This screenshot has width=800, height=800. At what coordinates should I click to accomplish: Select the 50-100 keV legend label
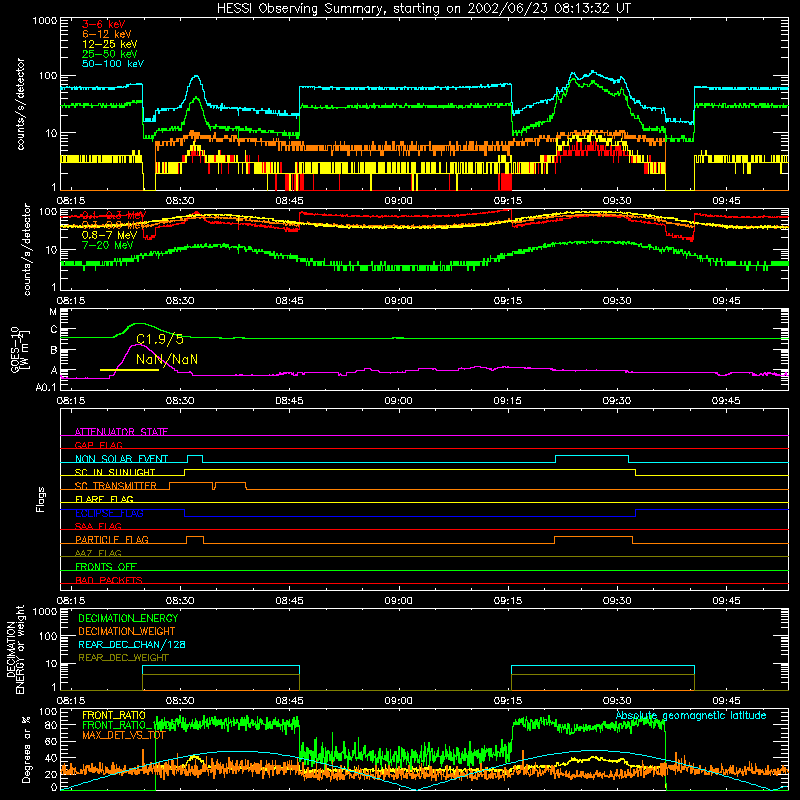click(113, 64)
